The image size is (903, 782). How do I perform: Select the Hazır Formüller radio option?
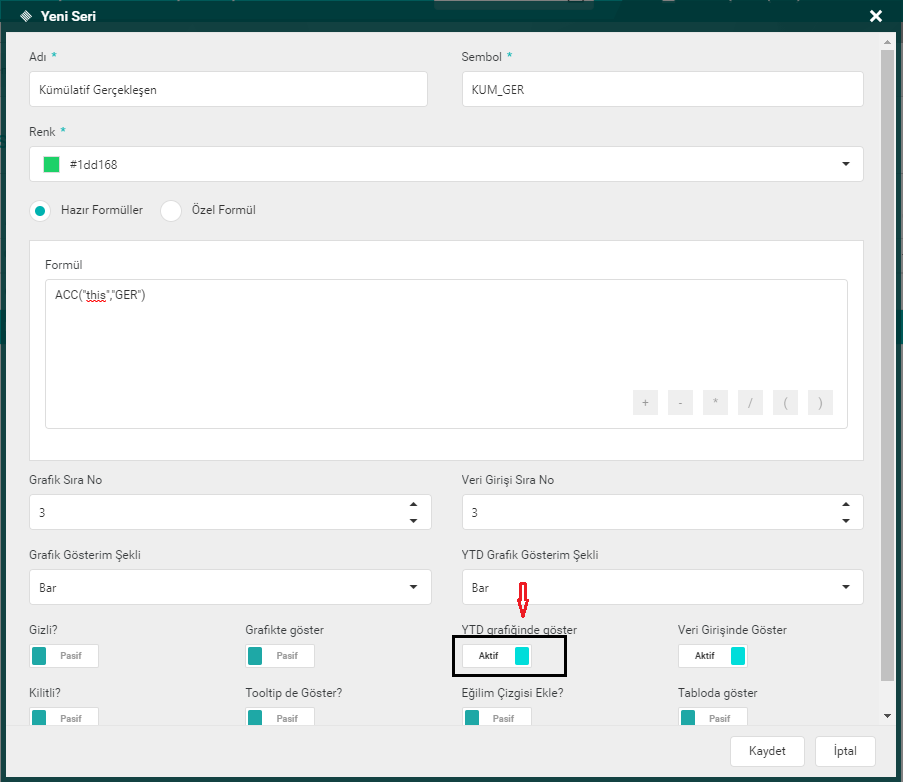pyautogui.click(x=41, y=211)
